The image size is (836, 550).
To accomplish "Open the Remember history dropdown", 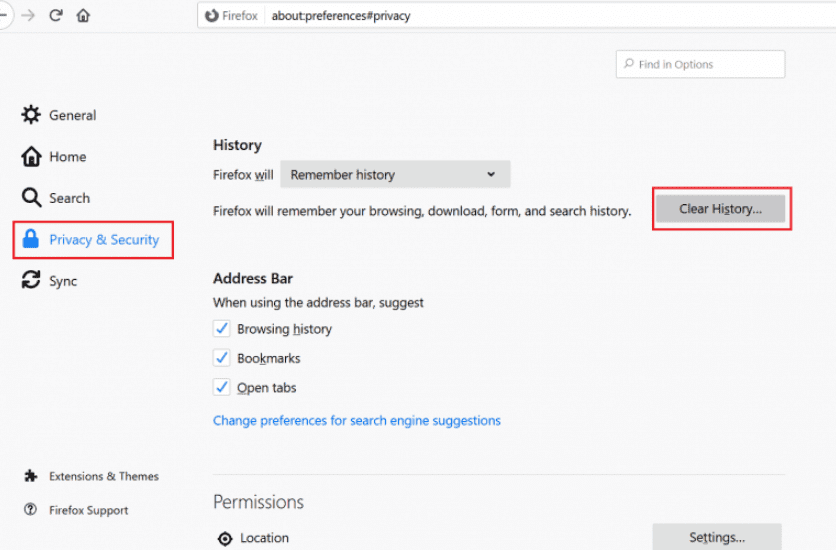I will (395, 174).
